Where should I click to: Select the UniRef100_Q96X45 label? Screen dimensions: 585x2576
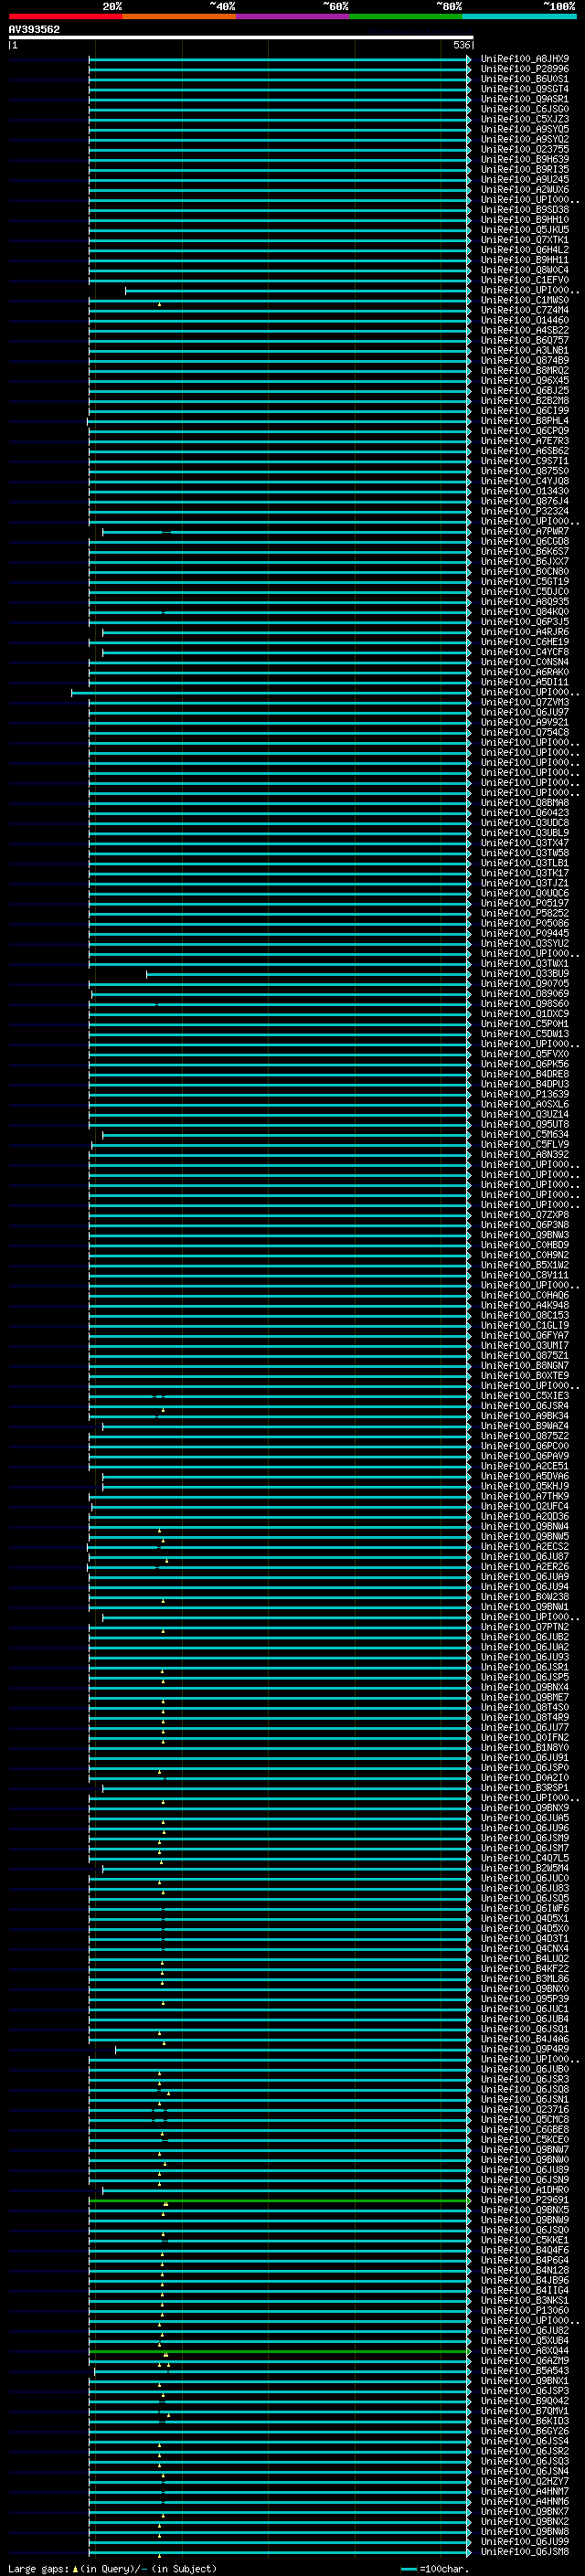(x=525, y=380)
